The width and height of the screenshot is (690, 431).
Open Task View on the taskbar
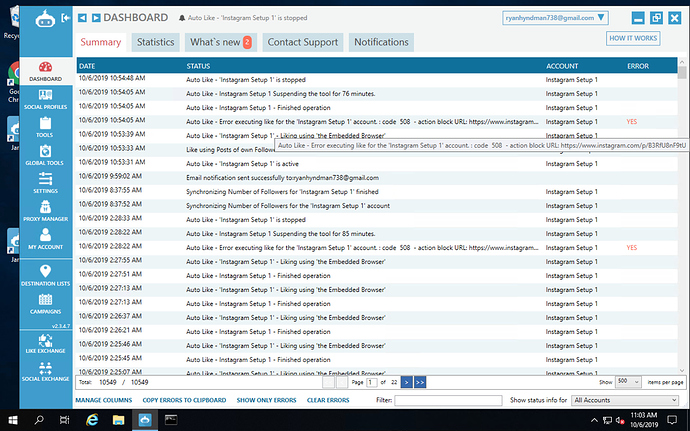coord(65,420)
